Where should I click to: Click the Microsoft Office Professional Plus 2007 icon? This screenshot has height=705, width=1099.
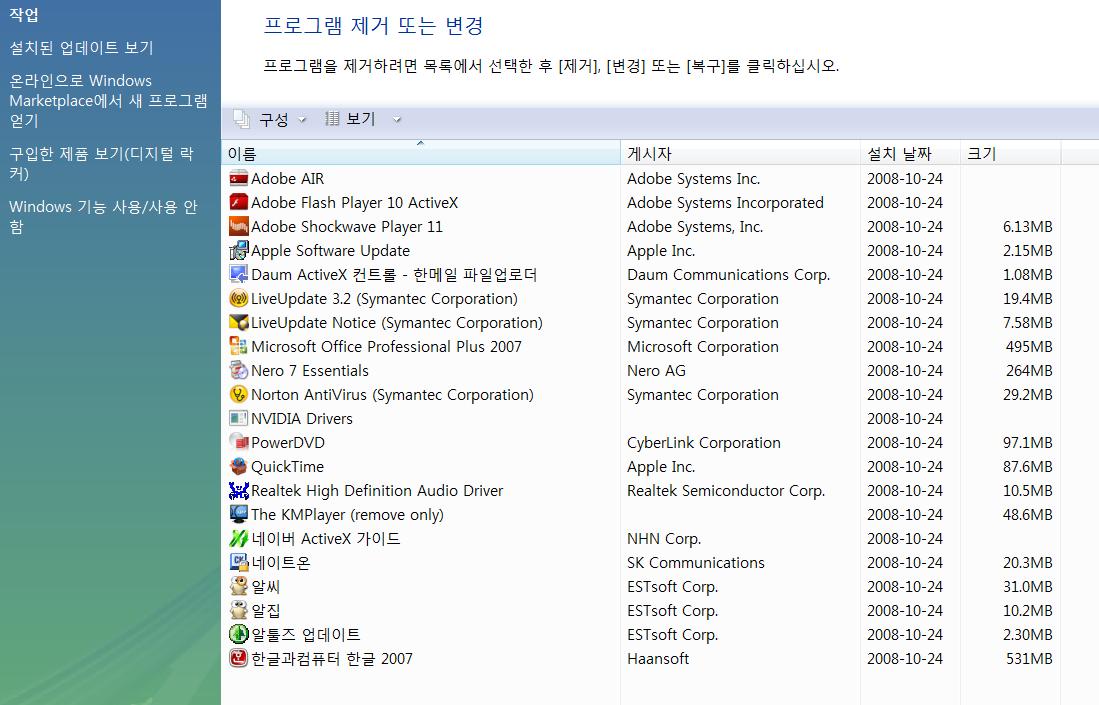[x=238, y=346]
